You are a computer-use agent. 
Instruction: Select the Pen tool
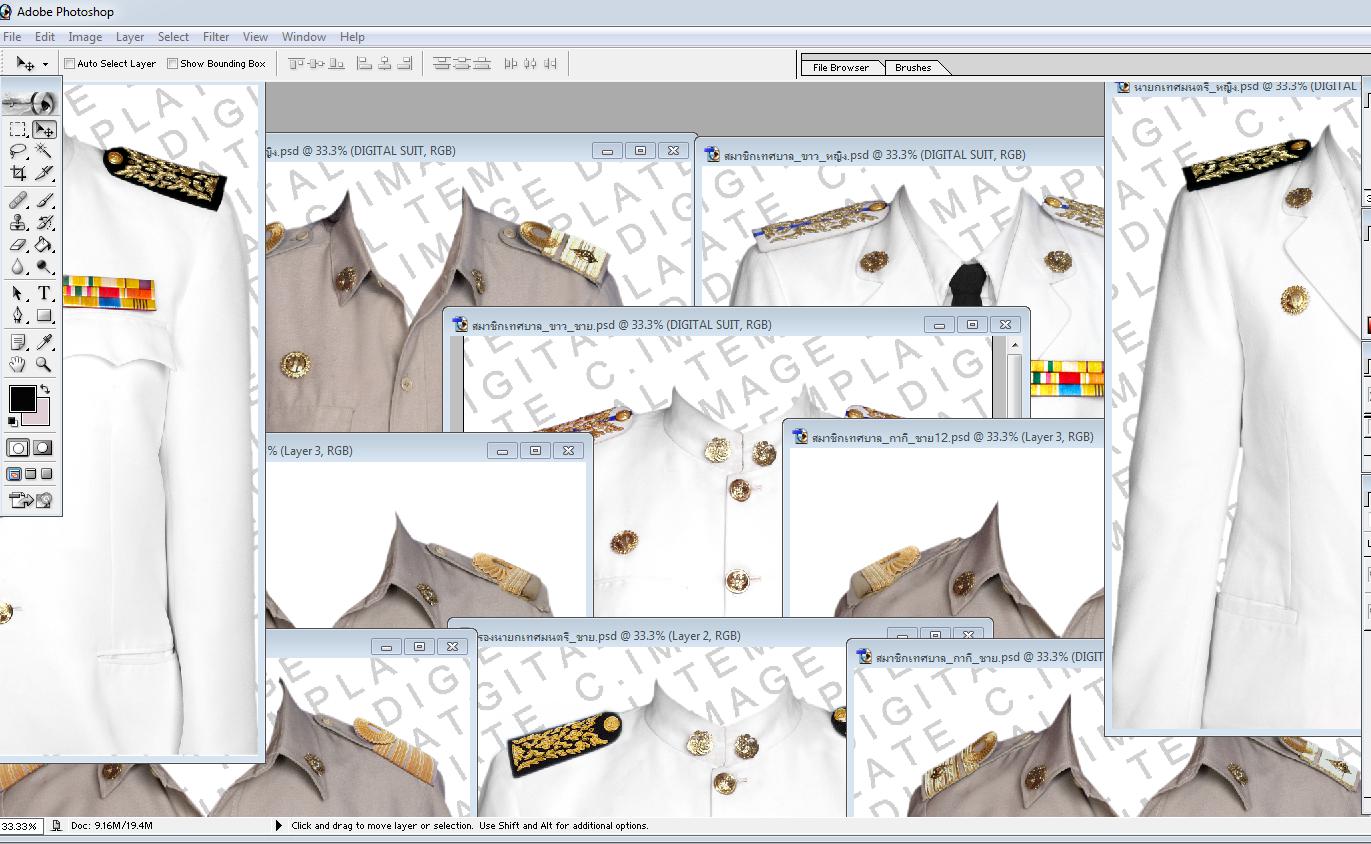(18, 315)
